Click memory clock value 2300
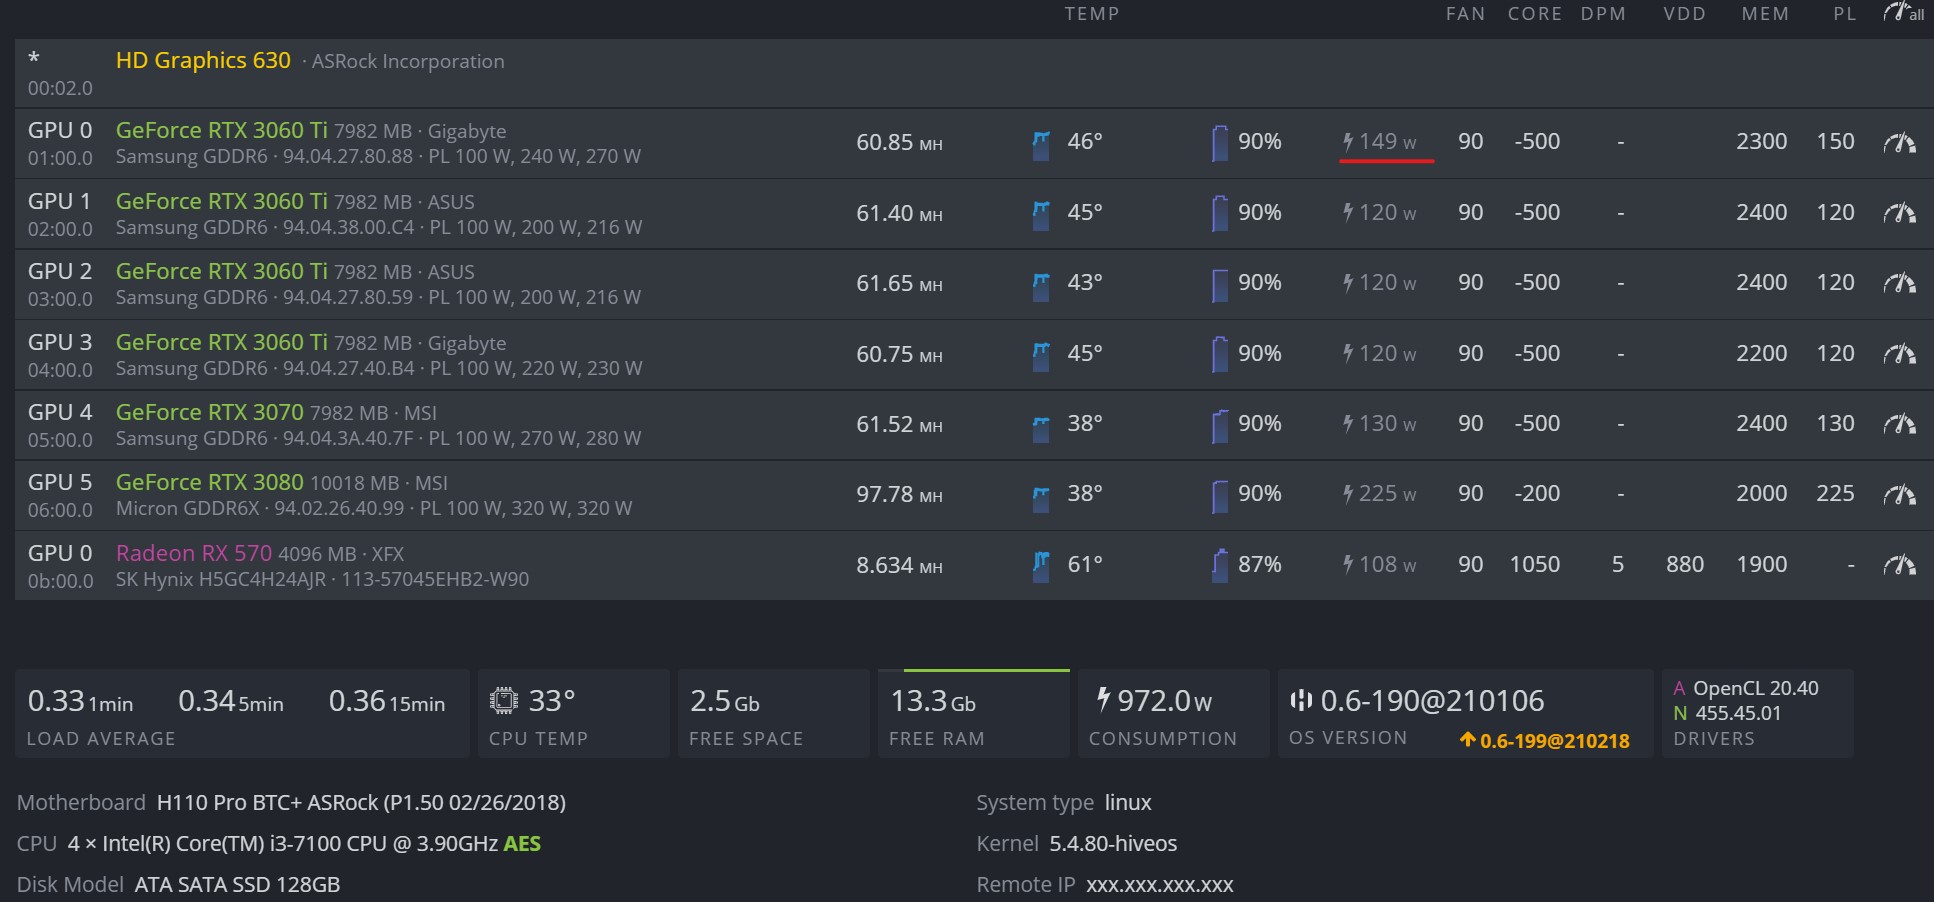The height and width of the screenshot is (902, 1934). pyautogui.click(x=1762, y=141)
